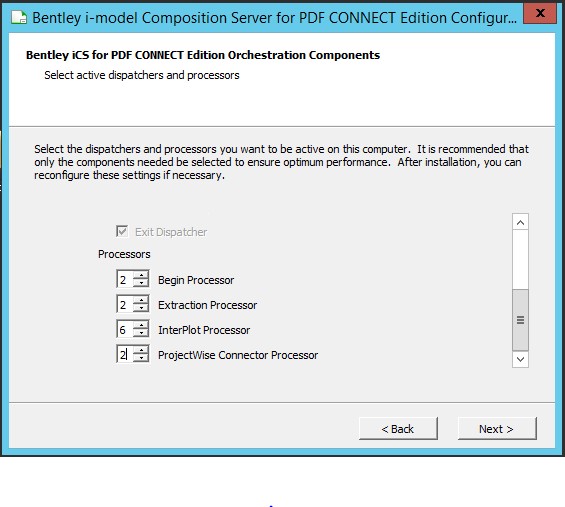Return with the Back button
This screenshot has width=565, height=507.
[x=398, y=429]
